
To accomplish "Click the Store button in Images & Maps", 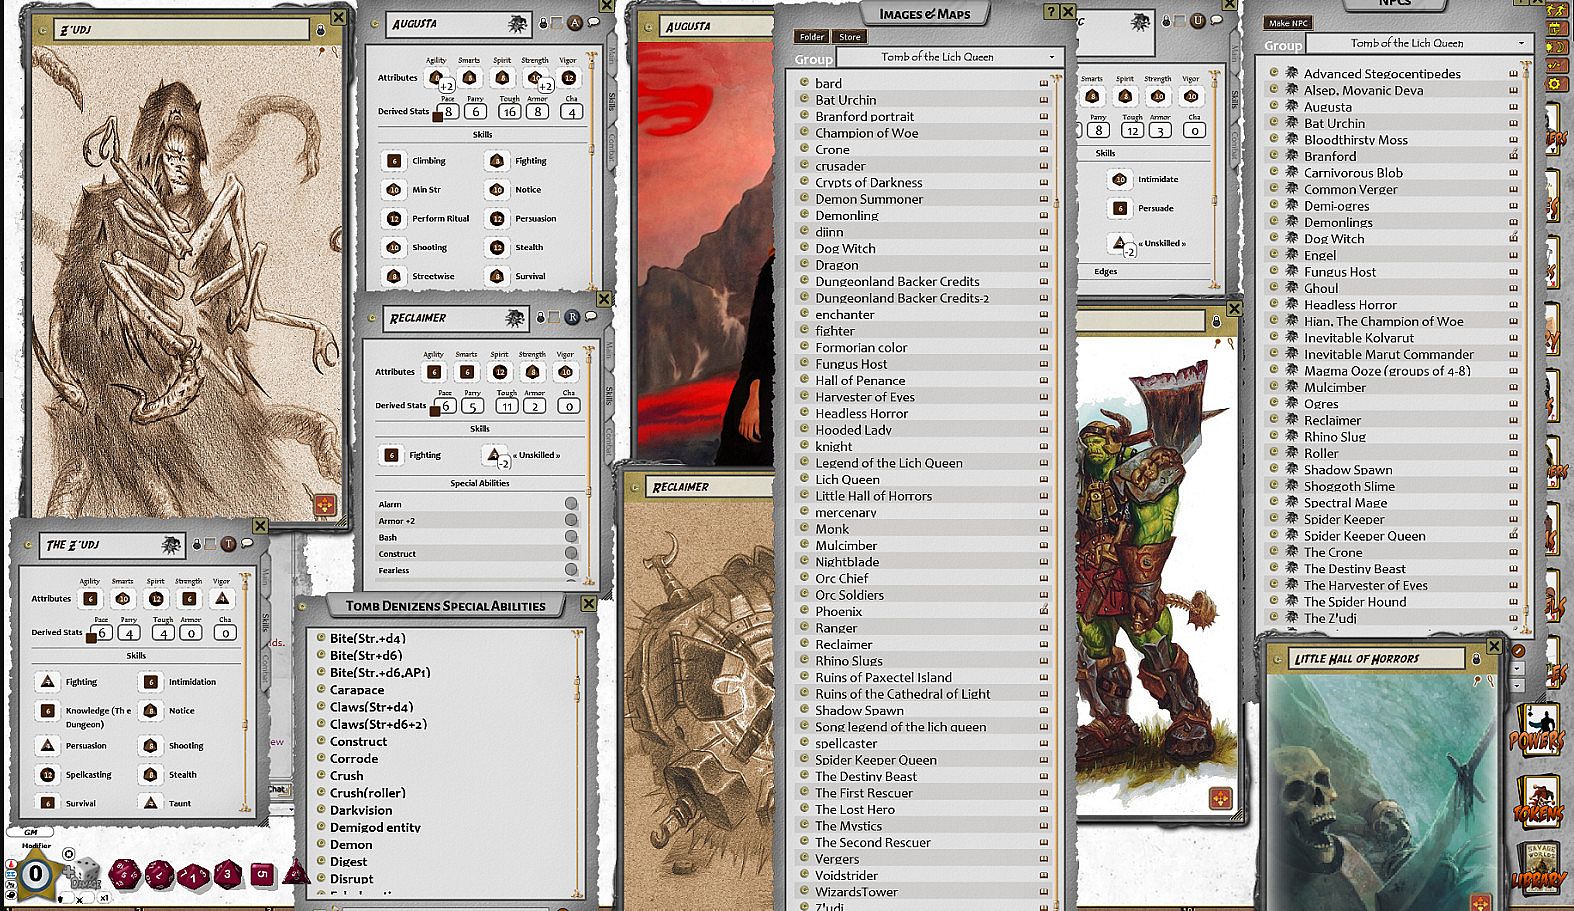I will point(849,37).
